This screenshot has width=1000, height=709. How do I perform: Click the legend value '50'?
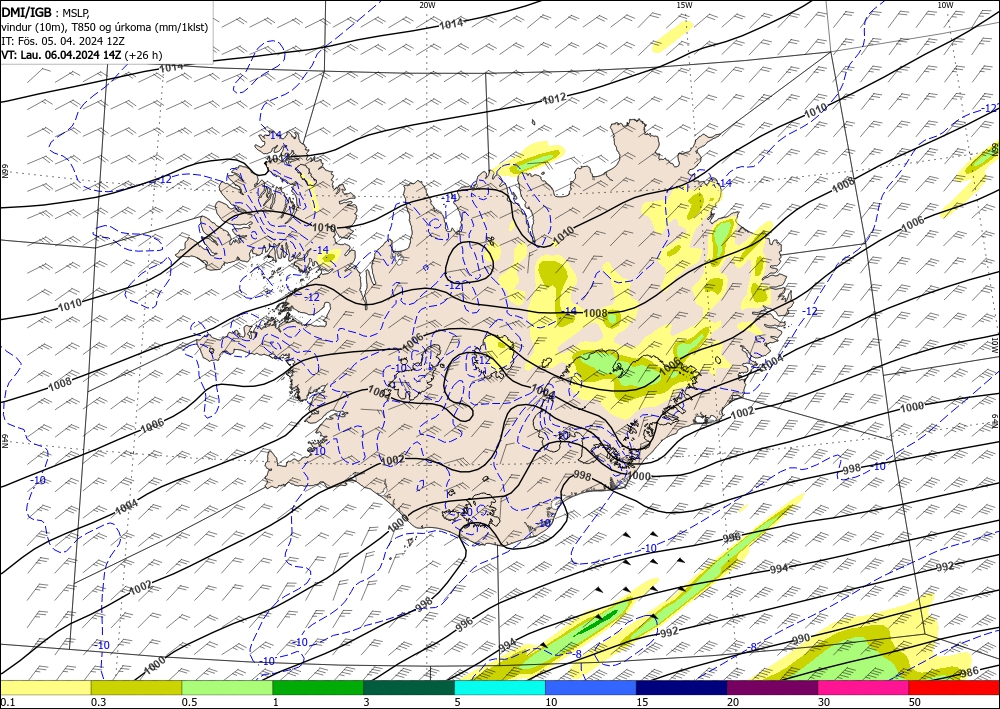click(x=915, y=702)
